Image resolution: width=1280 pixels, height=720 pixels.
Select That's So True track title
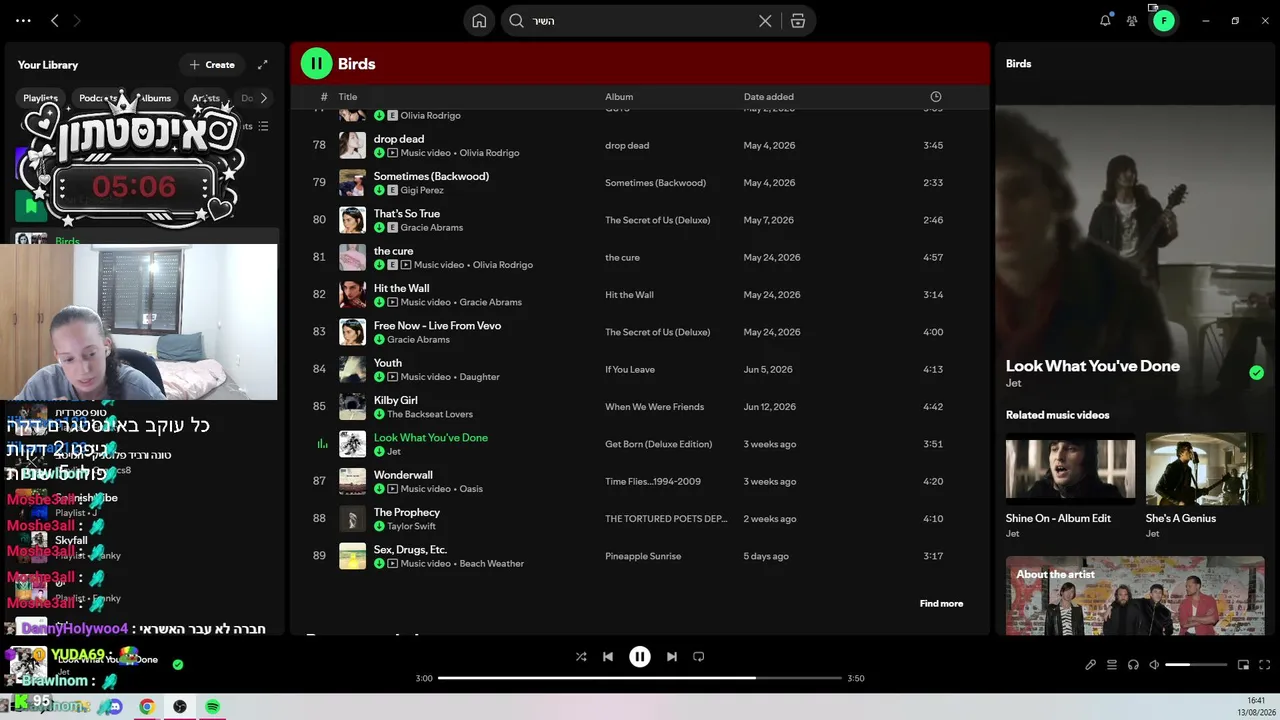[407, 214]
